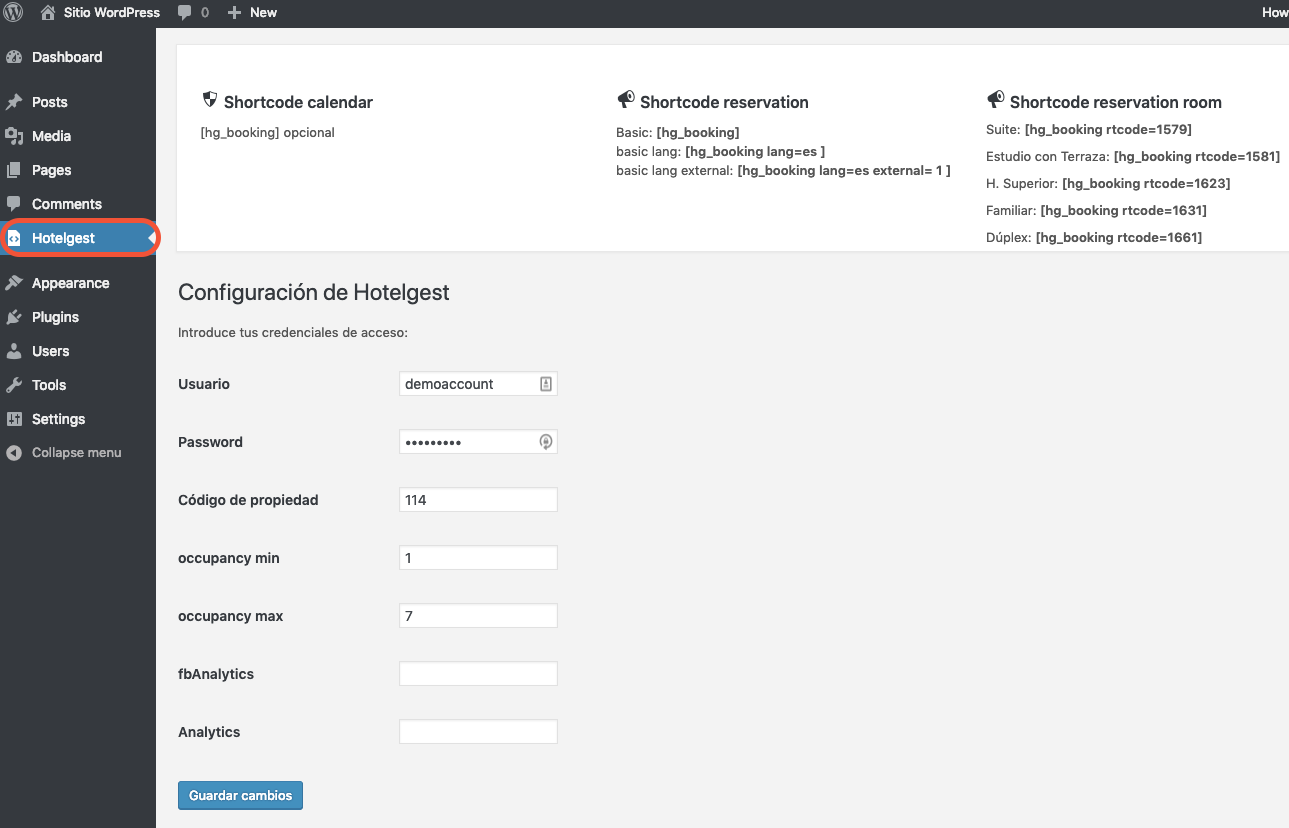This screenshot has width=1289, height=828.
Task: Focus the Password input field
Action: click(478, 442)
